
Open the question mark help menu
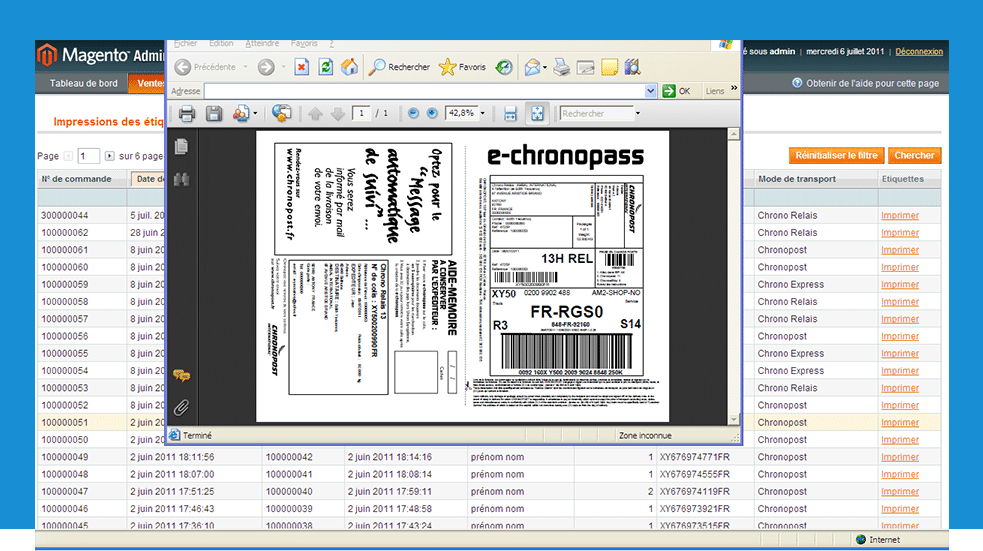pyautogui.click(x=331, y=43)
